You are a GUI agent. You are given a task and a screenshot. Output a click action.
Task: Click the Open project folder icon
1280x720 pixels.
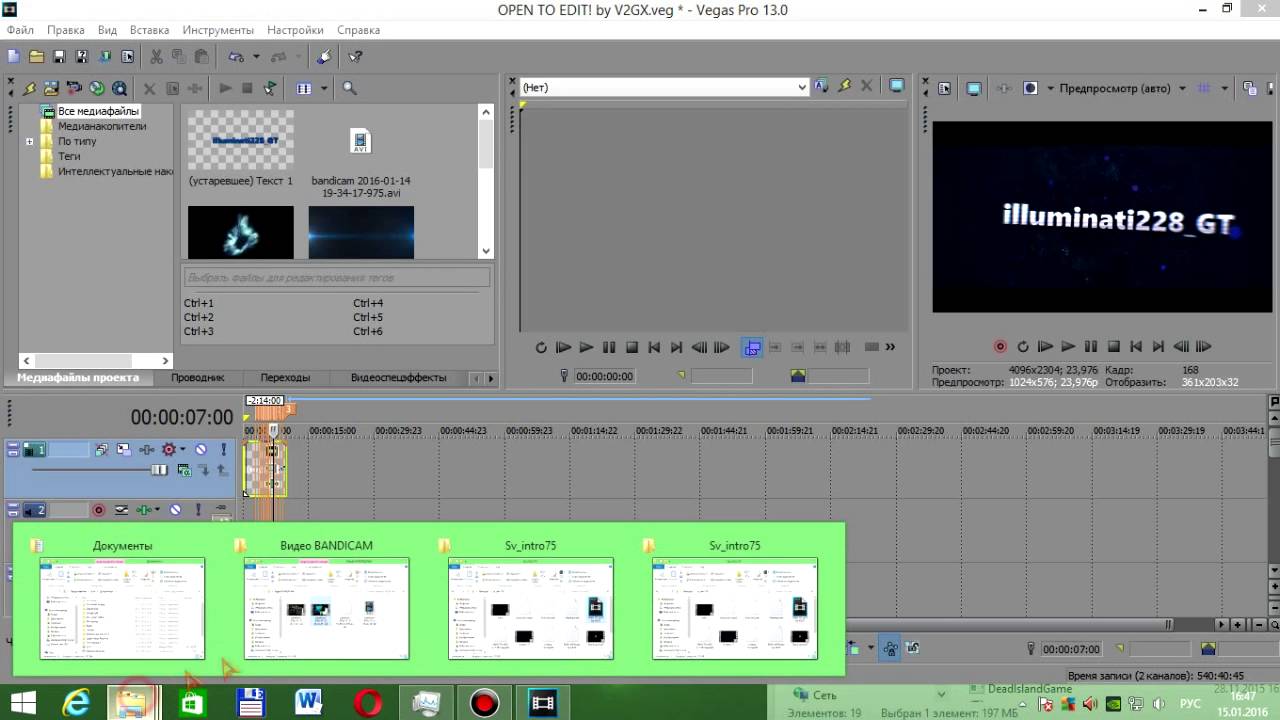pos(36,57)
